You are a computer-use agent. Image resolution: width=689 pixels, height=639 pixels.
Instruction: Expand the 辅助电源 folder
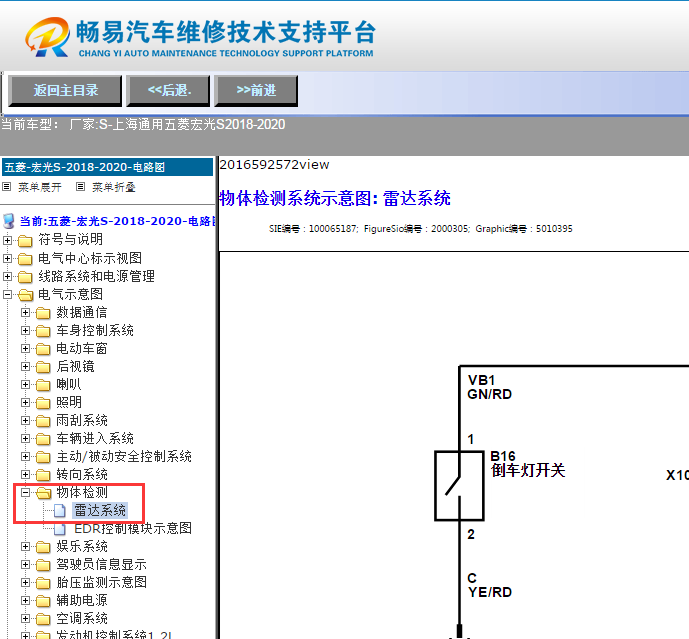coord(25,601)
